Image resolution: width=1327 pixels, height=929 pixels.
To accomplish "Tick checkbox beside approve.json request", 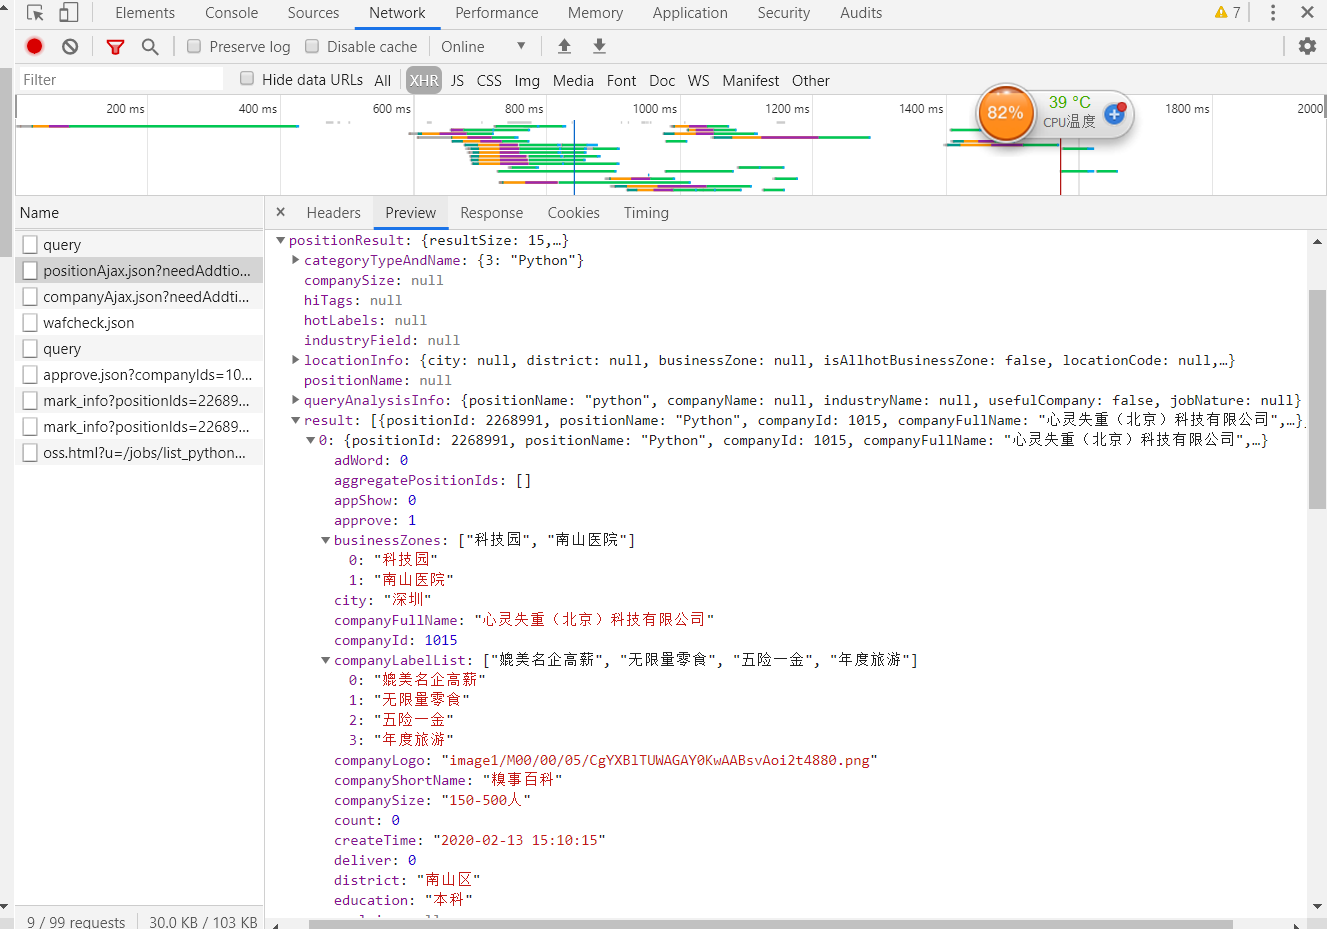I will pos(30,375).
